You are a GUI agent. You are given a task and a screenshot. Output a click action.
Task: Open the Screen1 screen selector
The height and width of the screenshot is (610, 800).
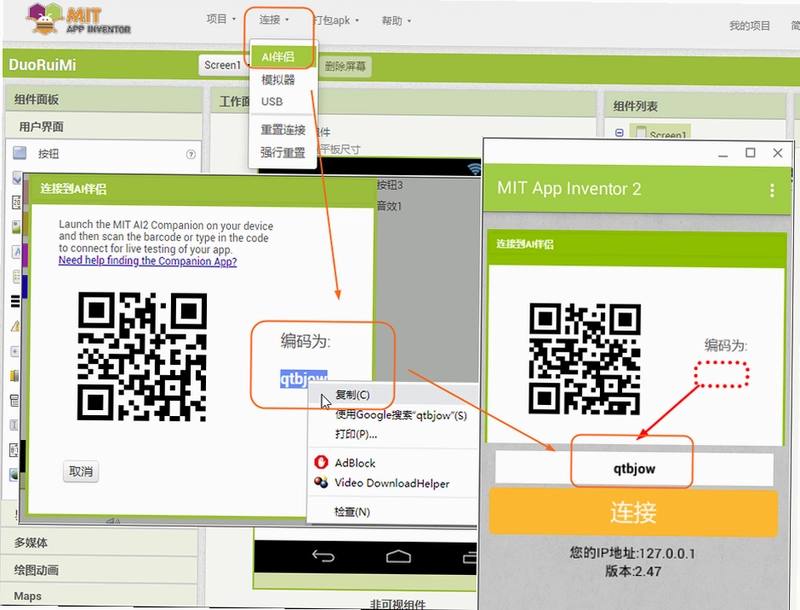(223, 65)
